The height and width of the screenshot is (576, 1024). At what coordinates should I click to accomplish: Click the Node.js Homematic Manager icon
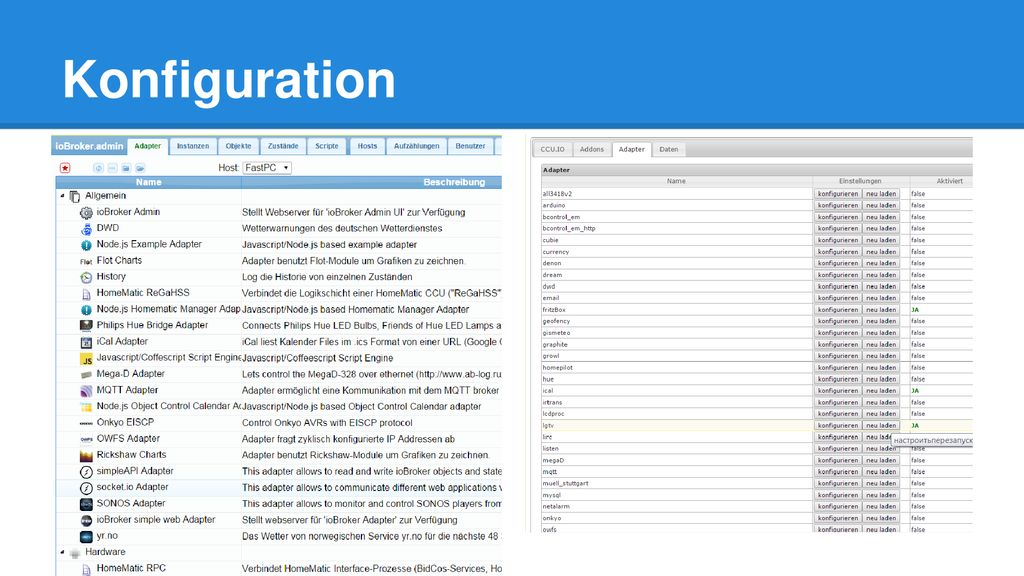pos(86,310)
